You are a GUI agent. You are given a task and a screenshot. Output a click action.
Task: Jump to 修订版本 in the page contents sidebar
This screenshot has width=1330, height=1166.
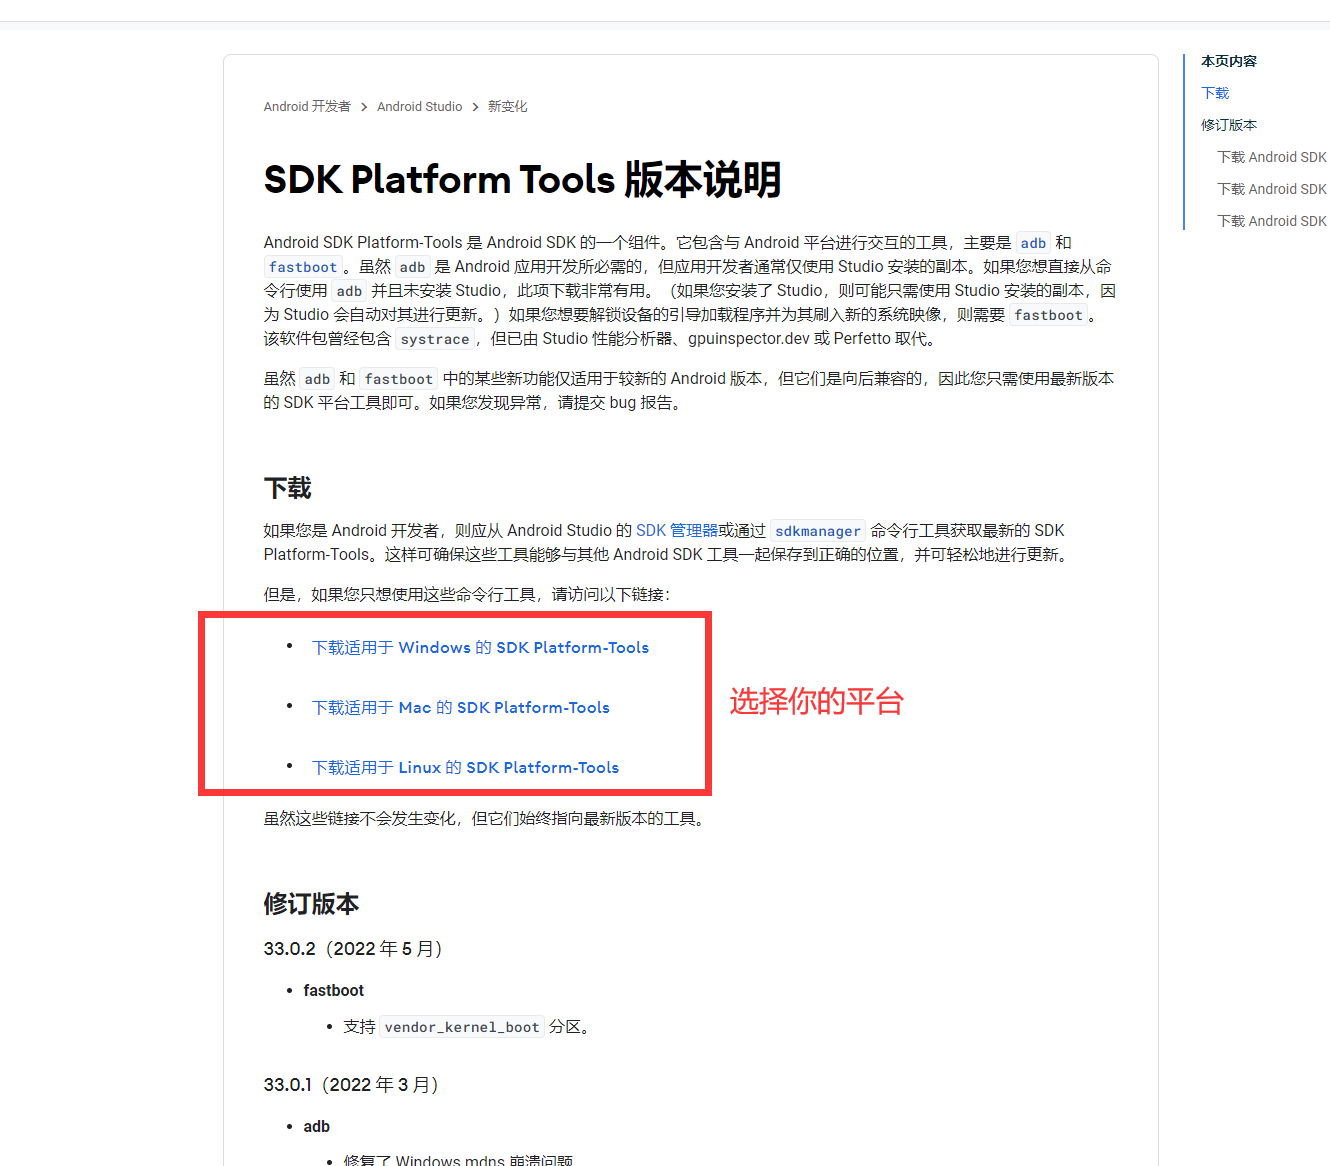pos(1228,125)
